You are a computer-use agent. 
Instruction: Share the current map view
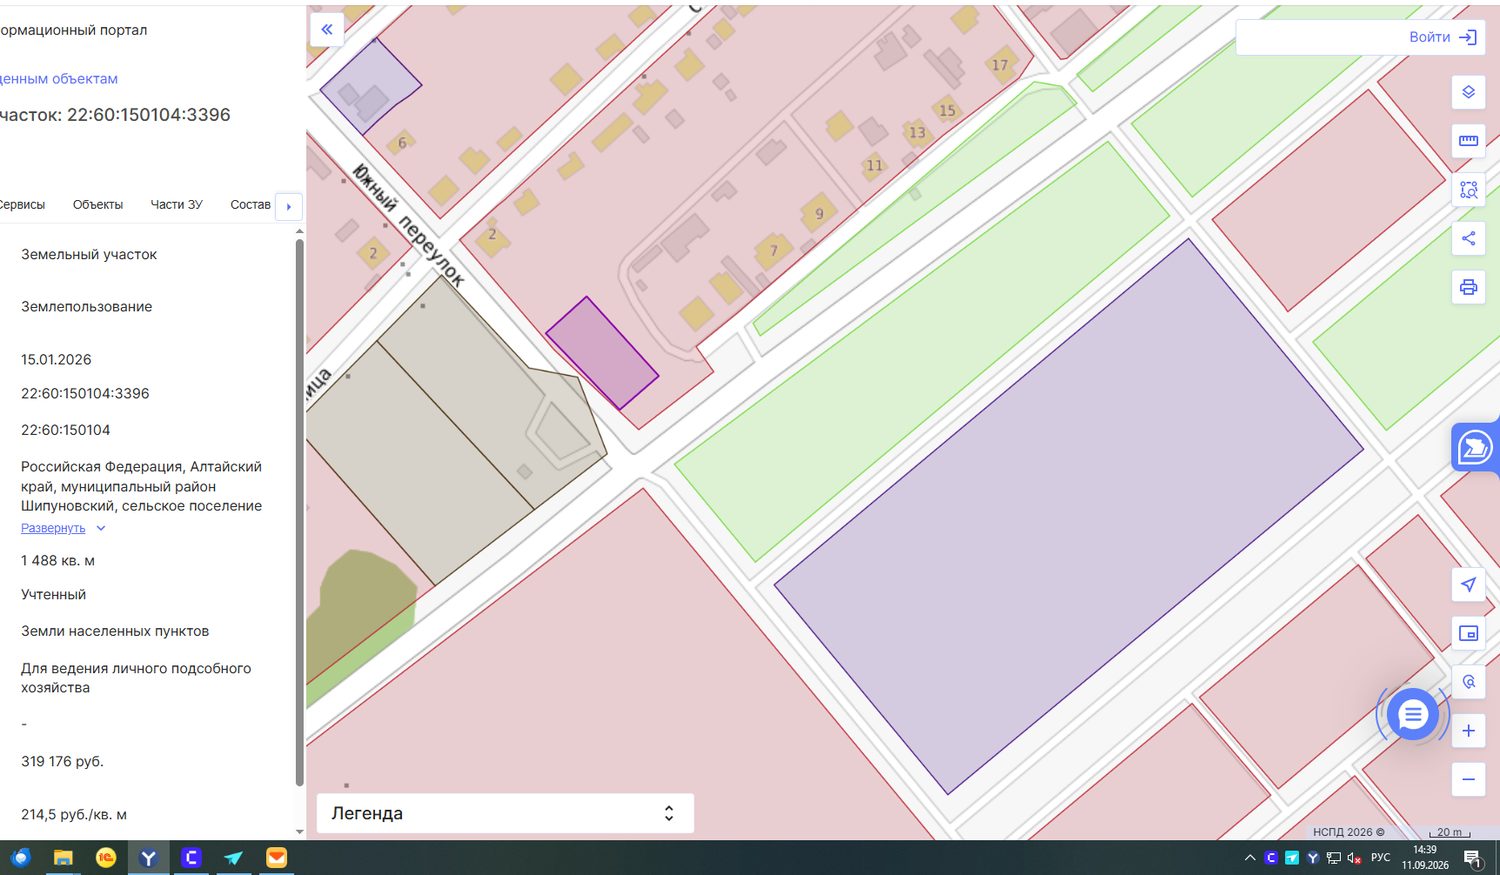pos(1468,238)
